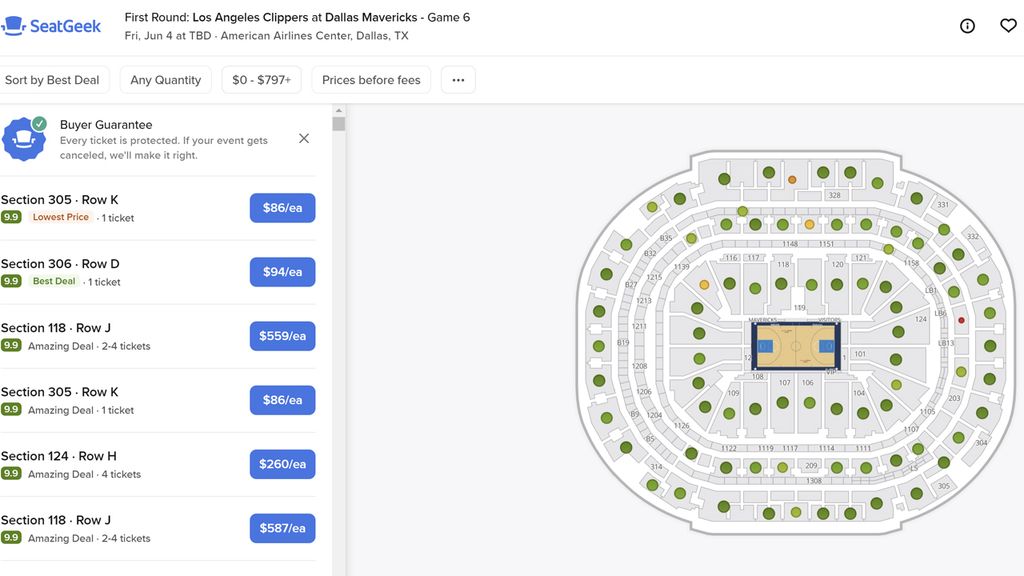Click the orange deal dot near section 328
The width and height of the screenshot is (1024, 576).
click(792, 180)
